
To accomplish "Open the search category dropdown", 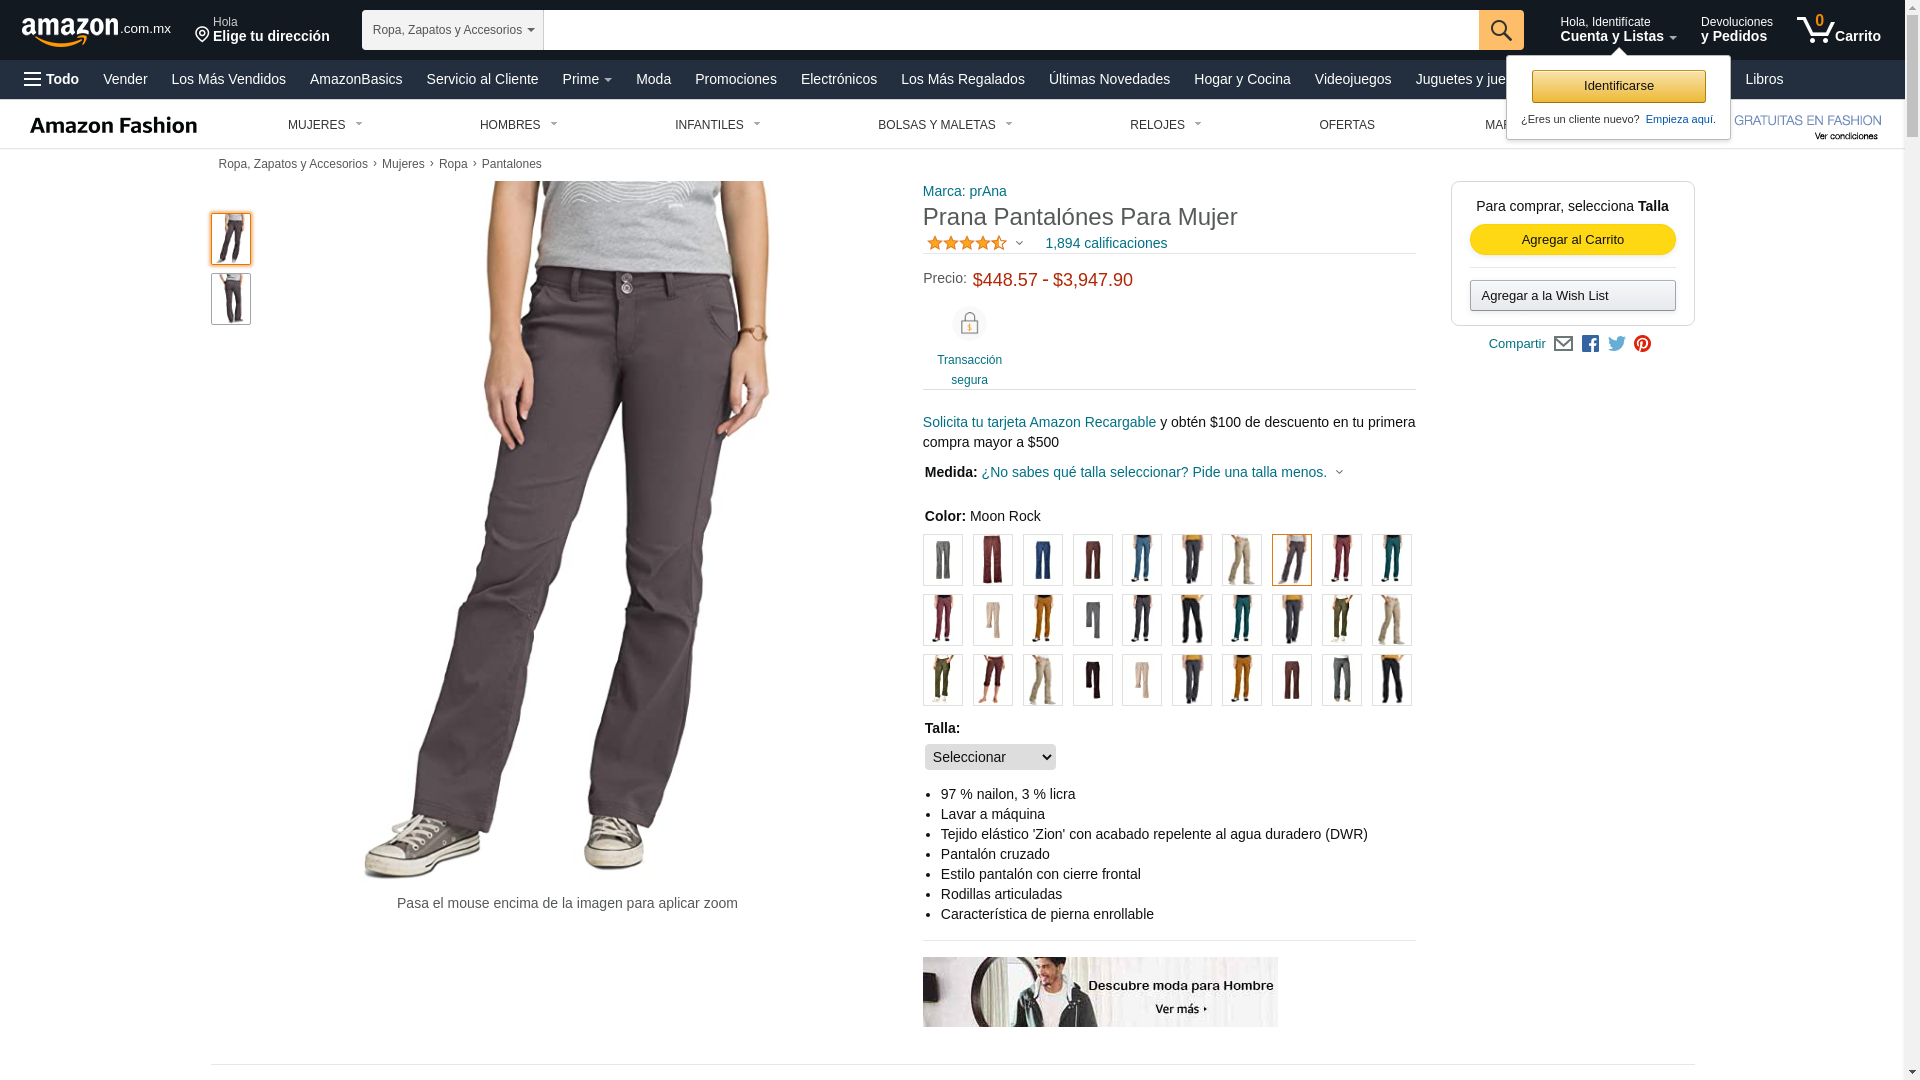I will click(453, 30).
